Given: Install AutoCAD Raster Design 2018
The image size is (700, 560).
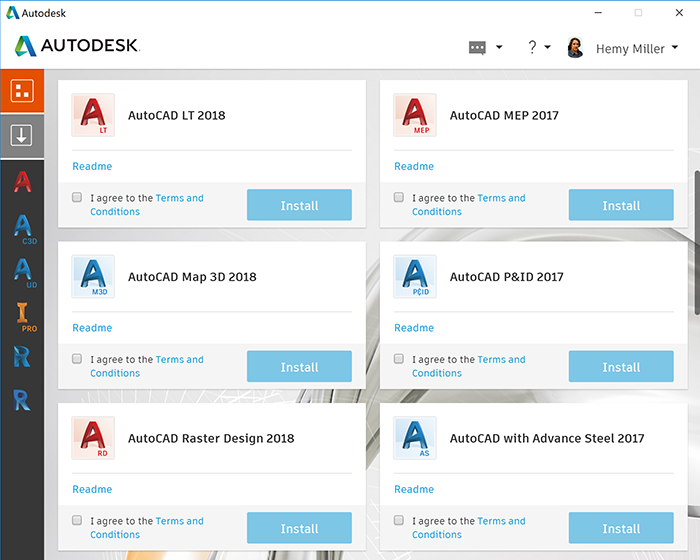Looking at the screenshot, I should click(x=299, y=528).
